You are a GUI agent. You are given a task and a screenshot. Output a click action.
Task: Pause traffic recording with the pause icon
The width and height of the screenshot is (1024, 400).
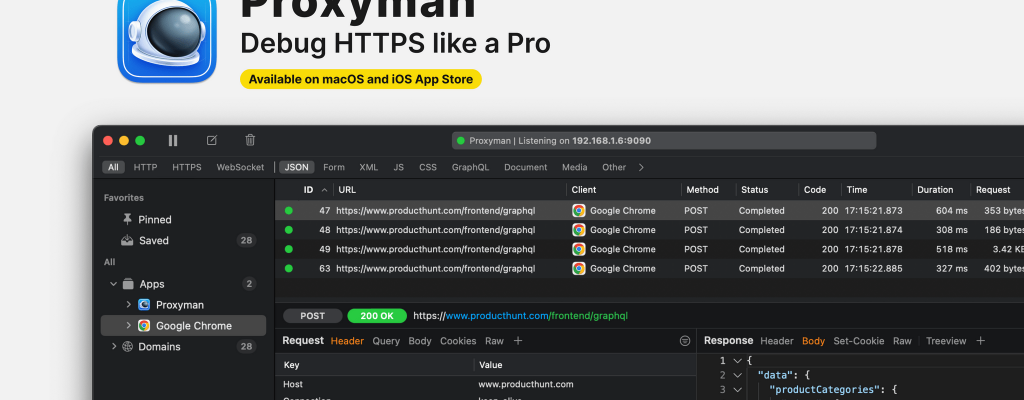pos(173,141)
